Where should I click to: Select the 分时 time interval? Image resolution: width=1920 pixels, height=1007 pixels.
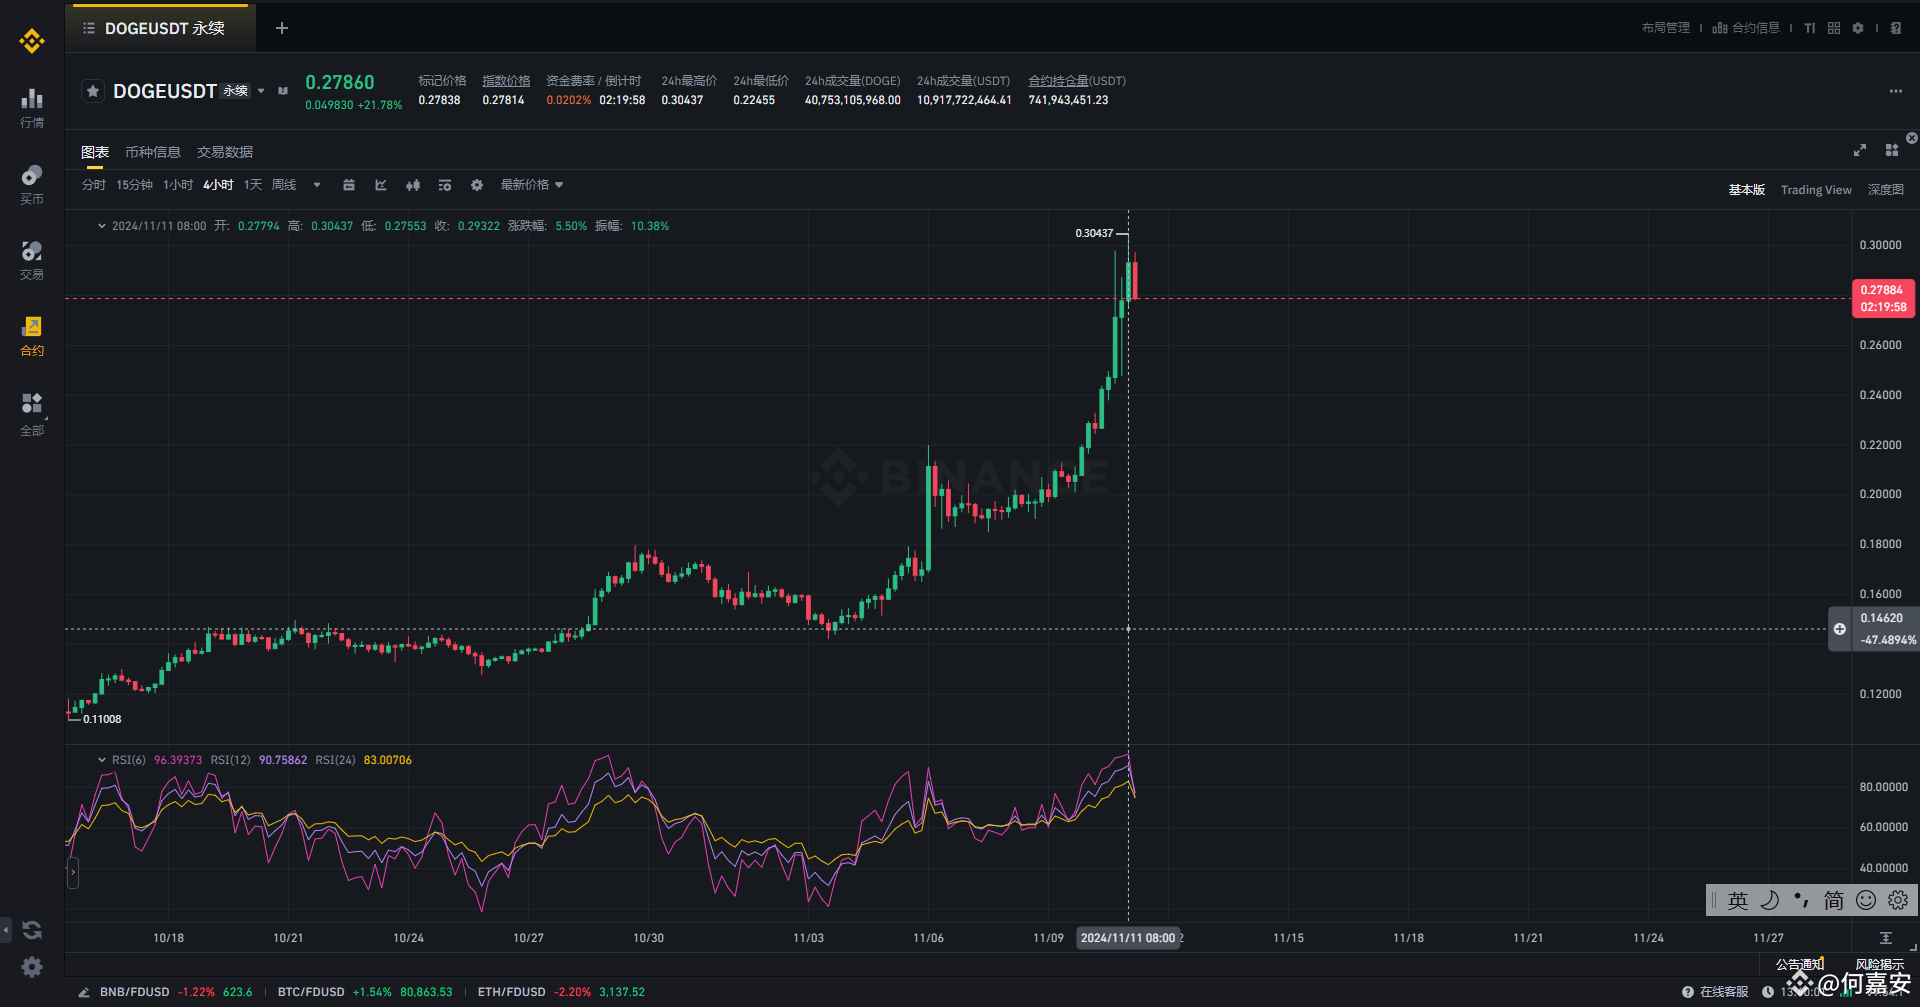93,185
